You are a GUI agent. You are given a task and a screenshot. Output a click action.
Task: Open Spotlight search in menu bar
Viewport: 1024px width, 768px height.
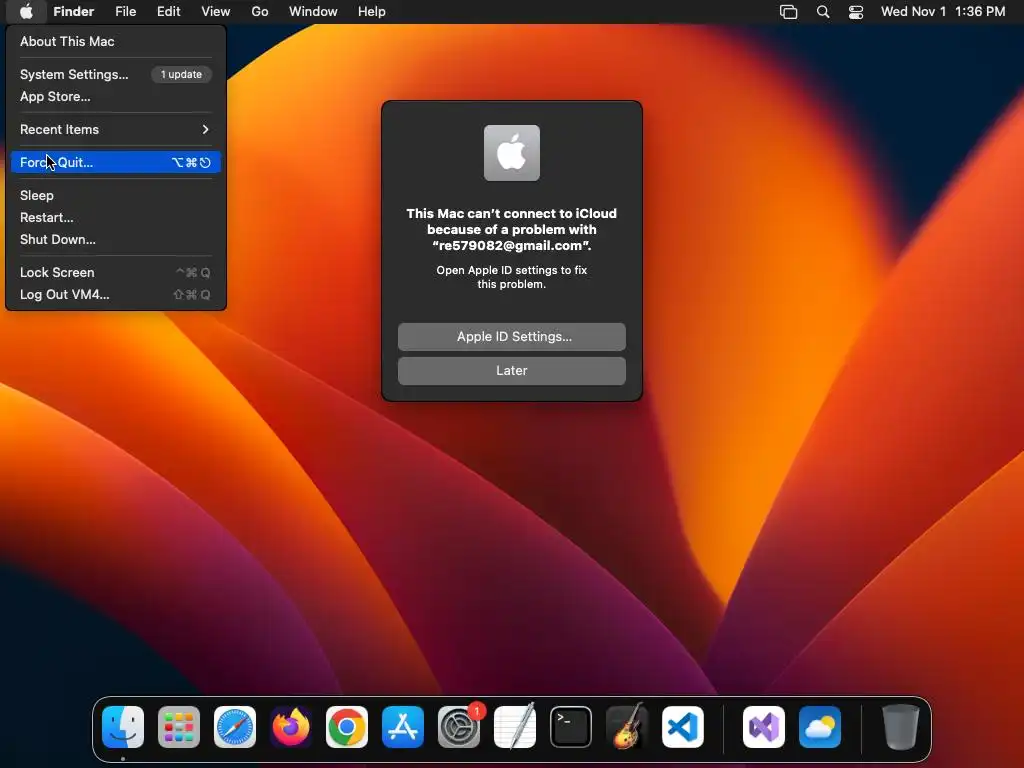(823, 12)
